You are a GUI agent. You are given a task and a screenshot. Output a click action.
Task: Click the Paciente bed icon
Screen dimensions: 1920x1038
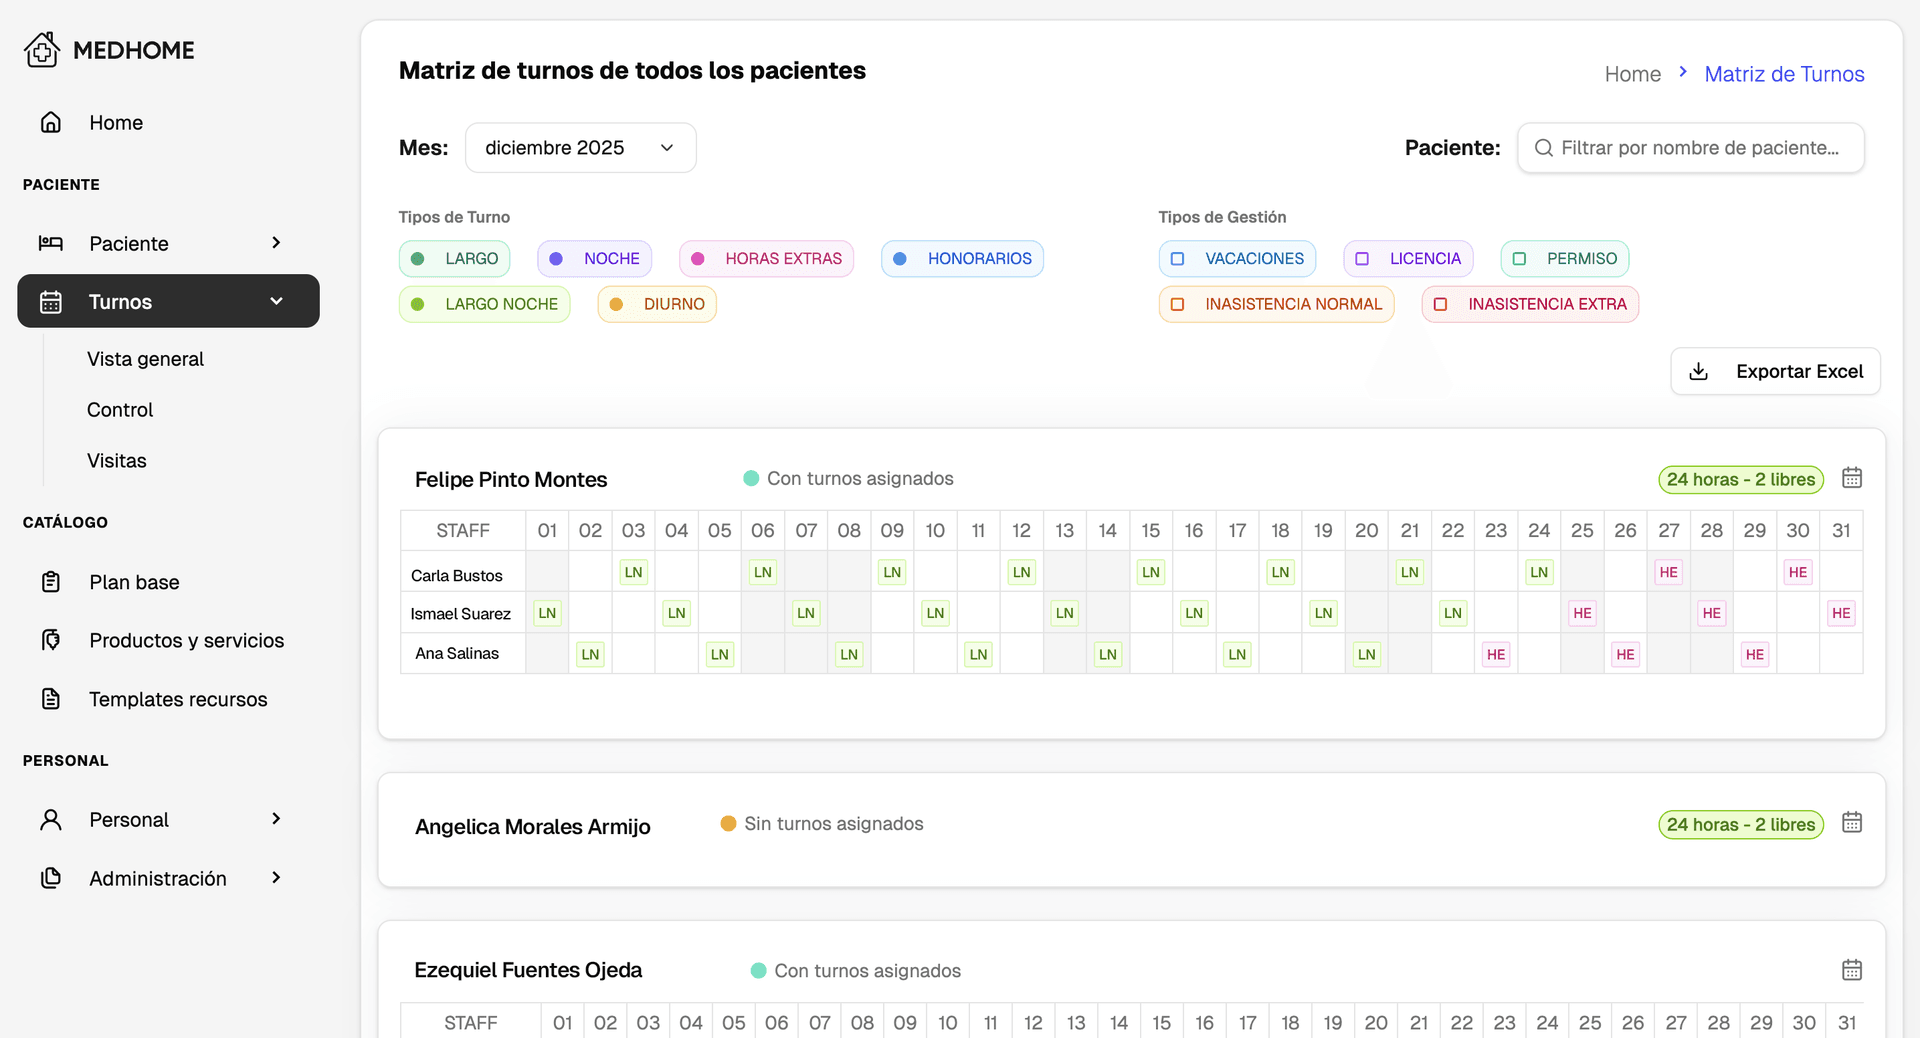coord(51,242)
